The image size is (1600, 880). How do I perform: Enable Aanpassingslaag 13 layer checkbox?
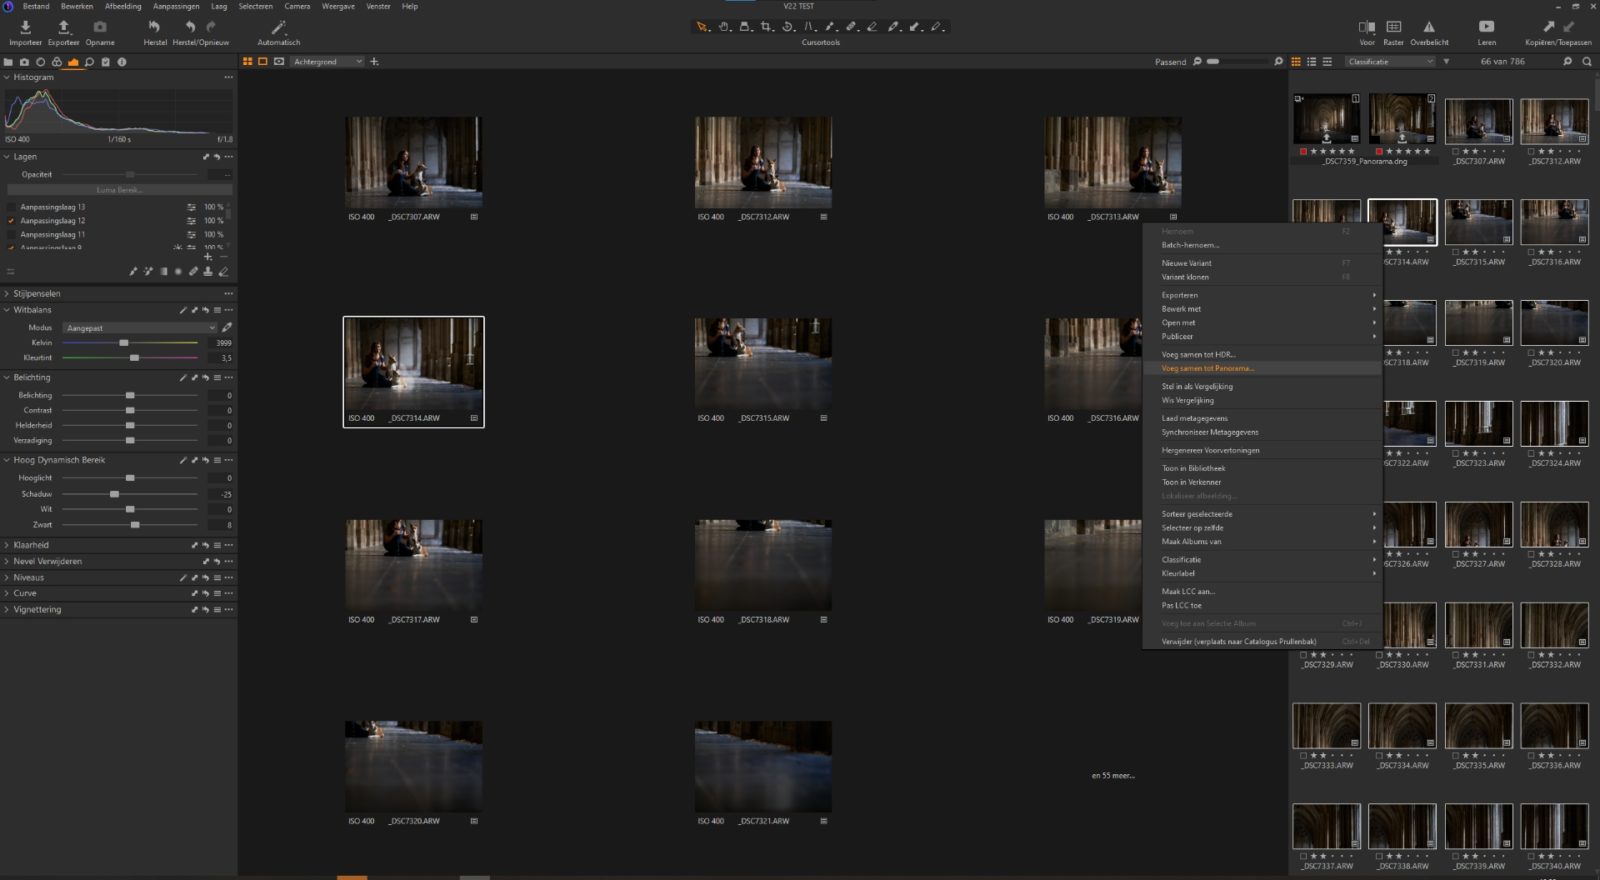click(x=11, y=207)
